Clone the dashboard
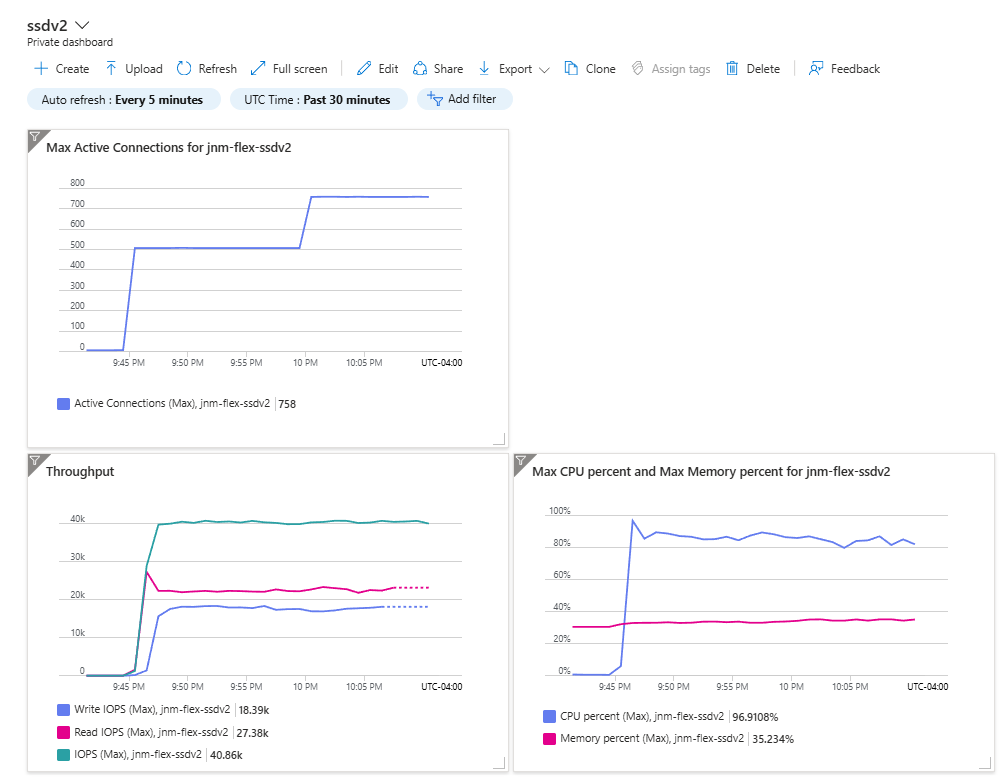The width and height of the screenshot is (1001, 783). tap(590, 69)
